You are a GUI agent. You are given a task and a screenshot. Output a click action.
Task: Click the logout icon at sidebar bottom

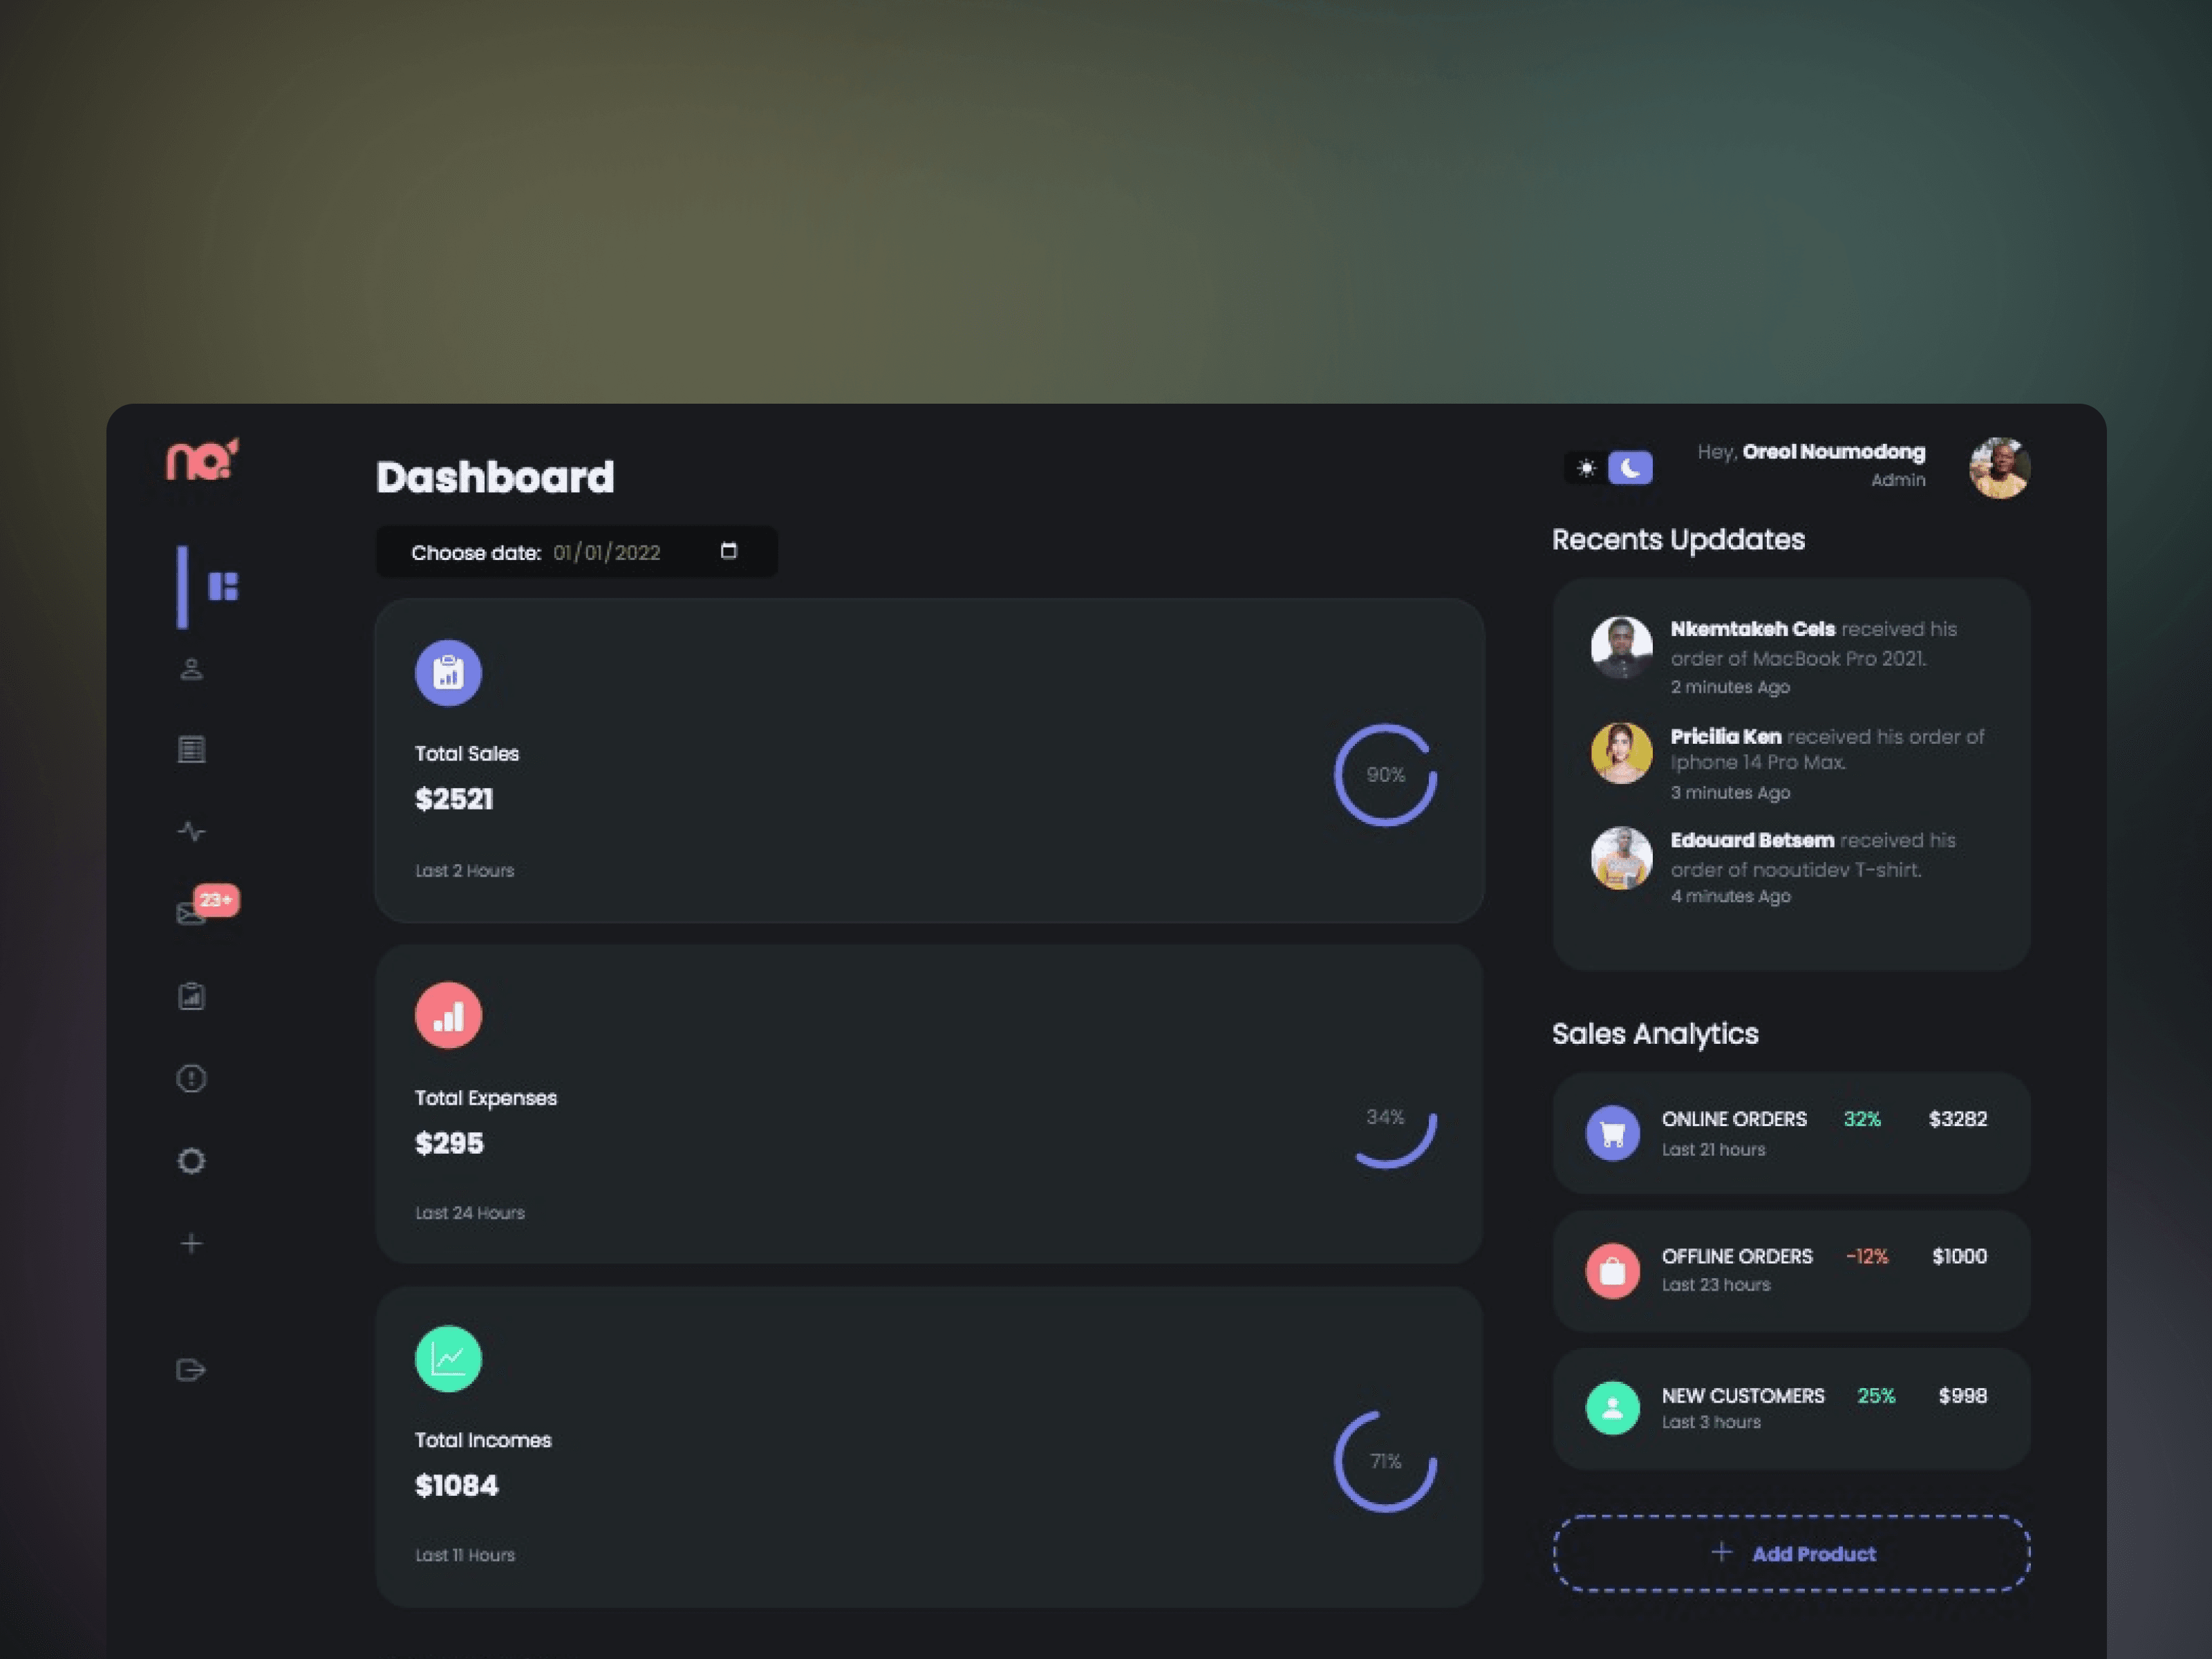(x=190, y=1368)
